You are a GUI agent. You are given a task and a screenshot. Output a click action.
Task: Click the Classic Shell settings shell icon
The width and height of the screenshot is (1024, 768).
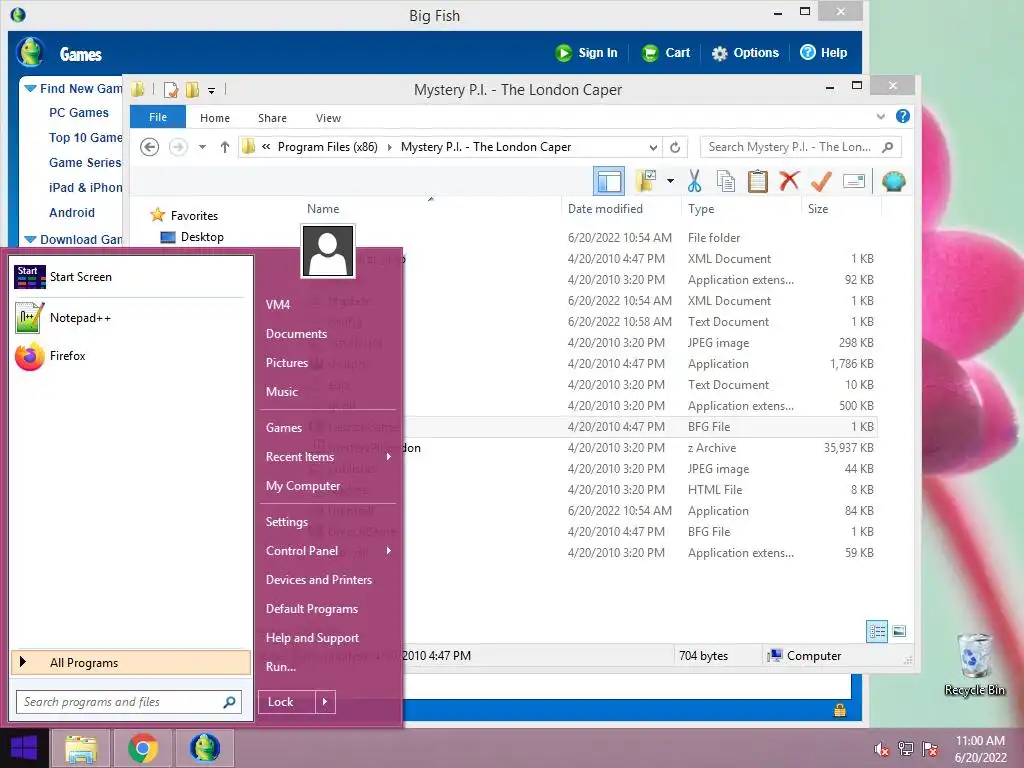[893, 181]
